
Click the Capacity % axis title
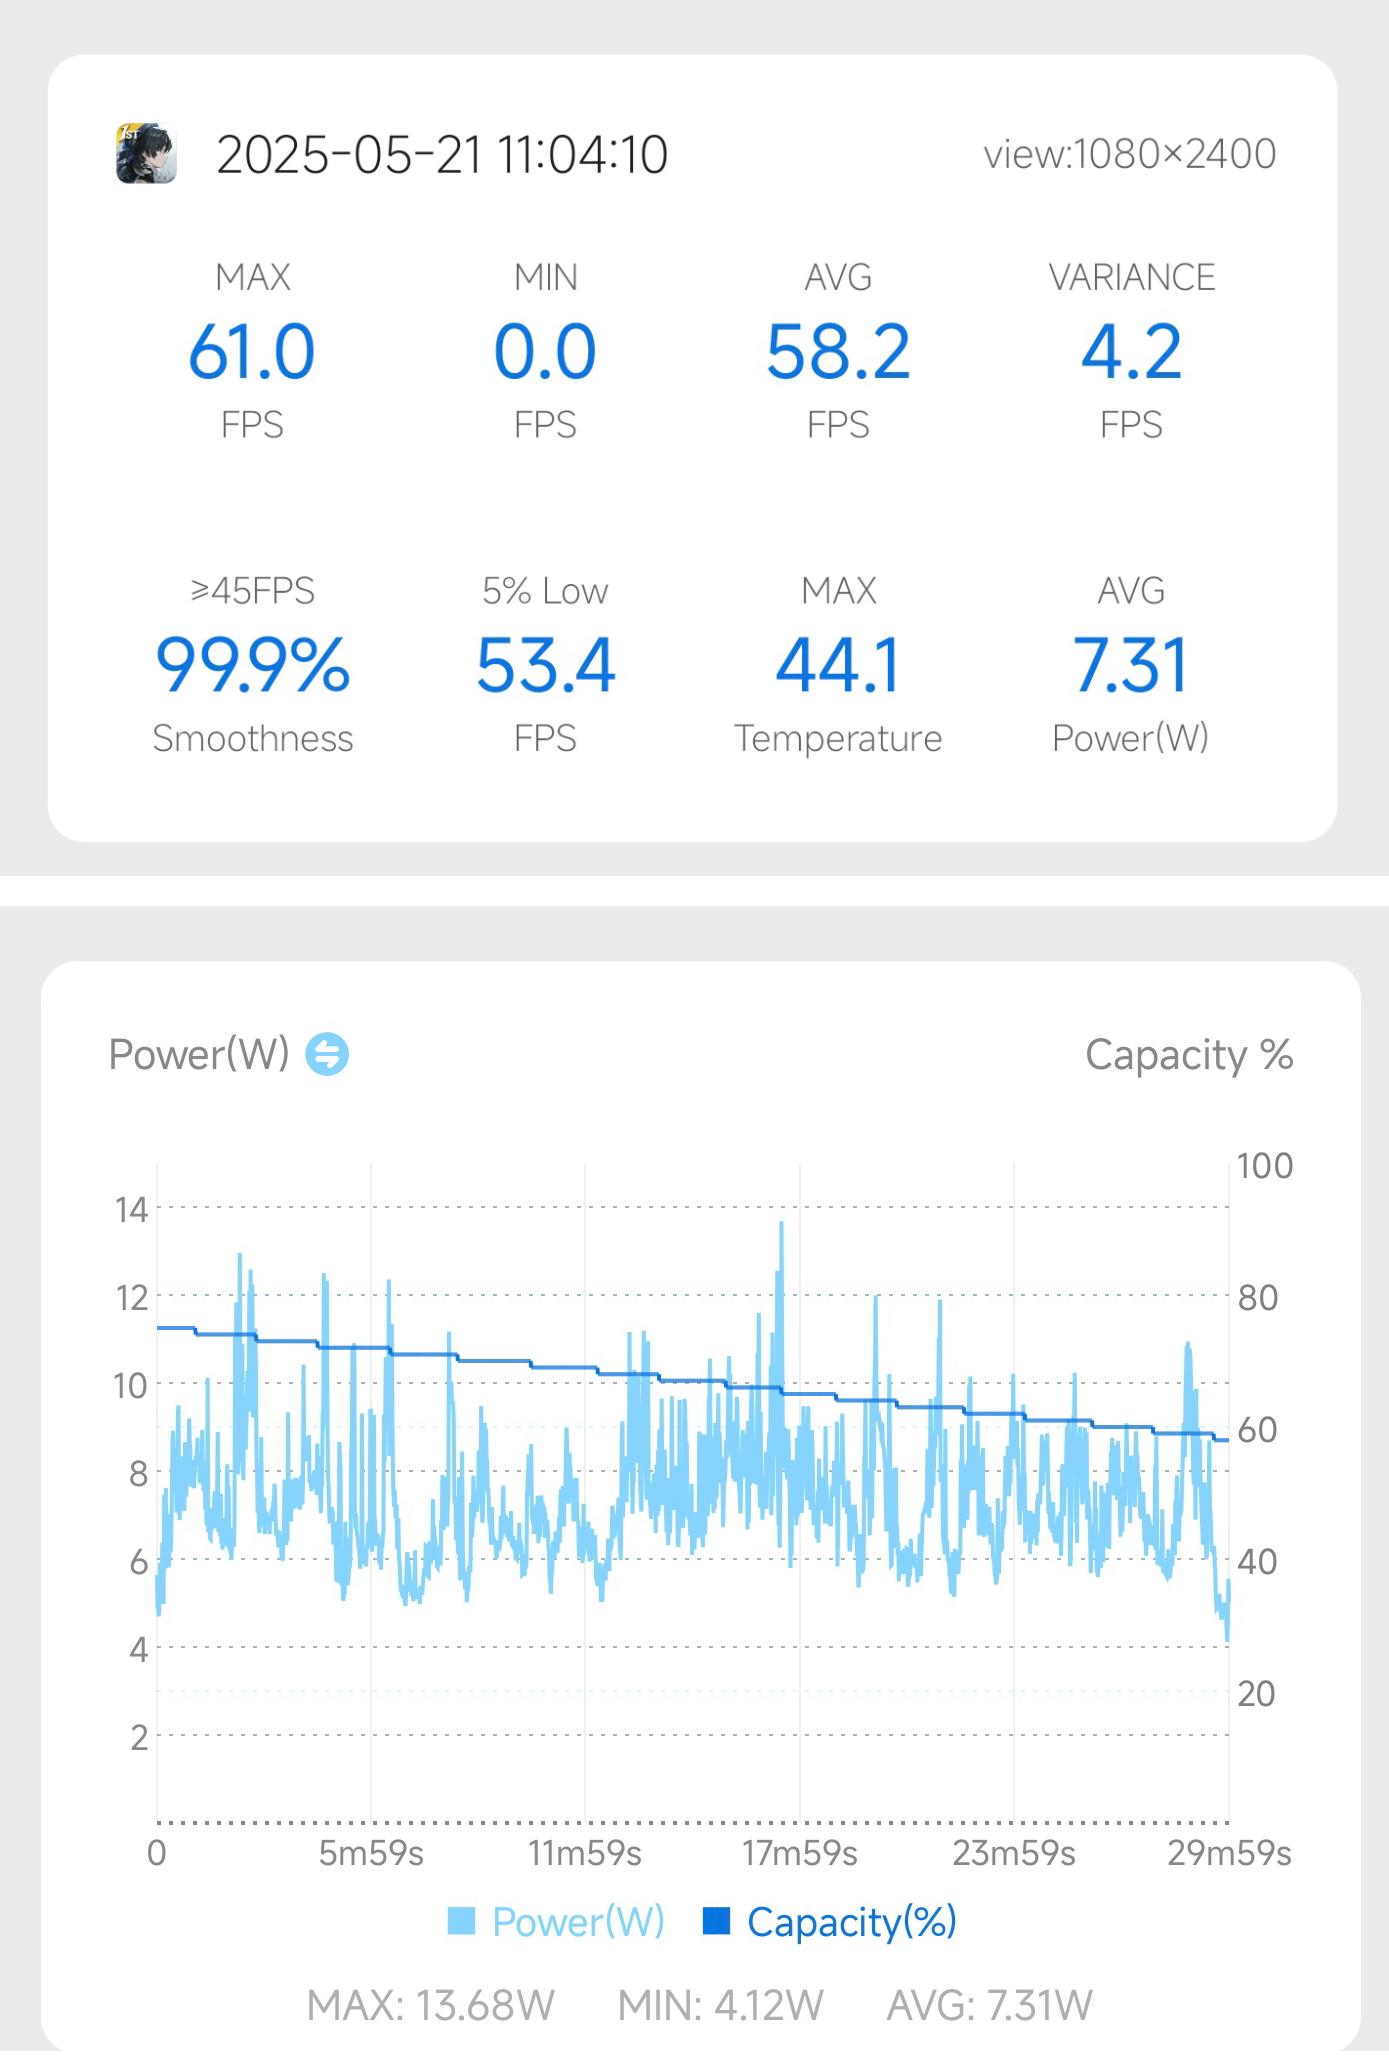[x=1189, y=1055]
